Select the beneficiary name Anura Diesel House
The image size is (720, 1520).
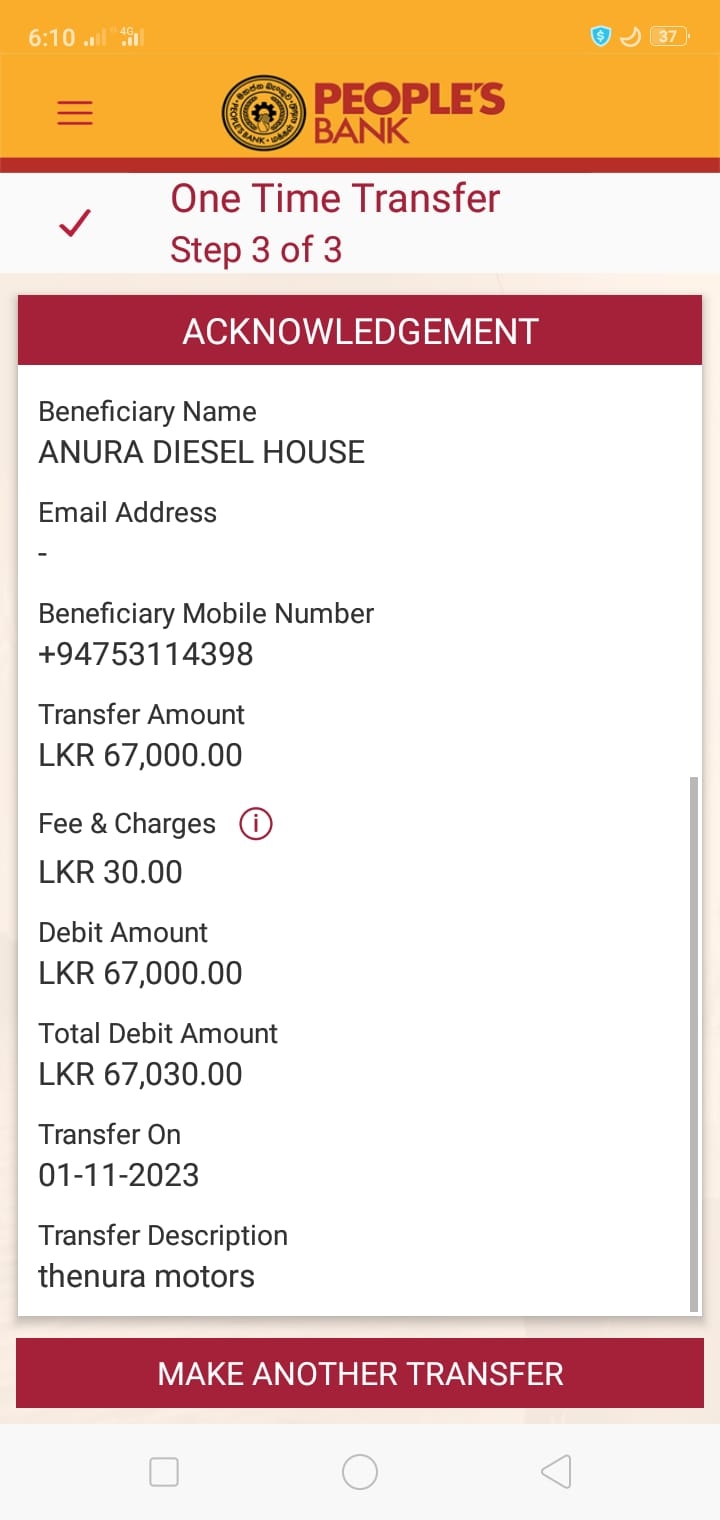[201, 452]
